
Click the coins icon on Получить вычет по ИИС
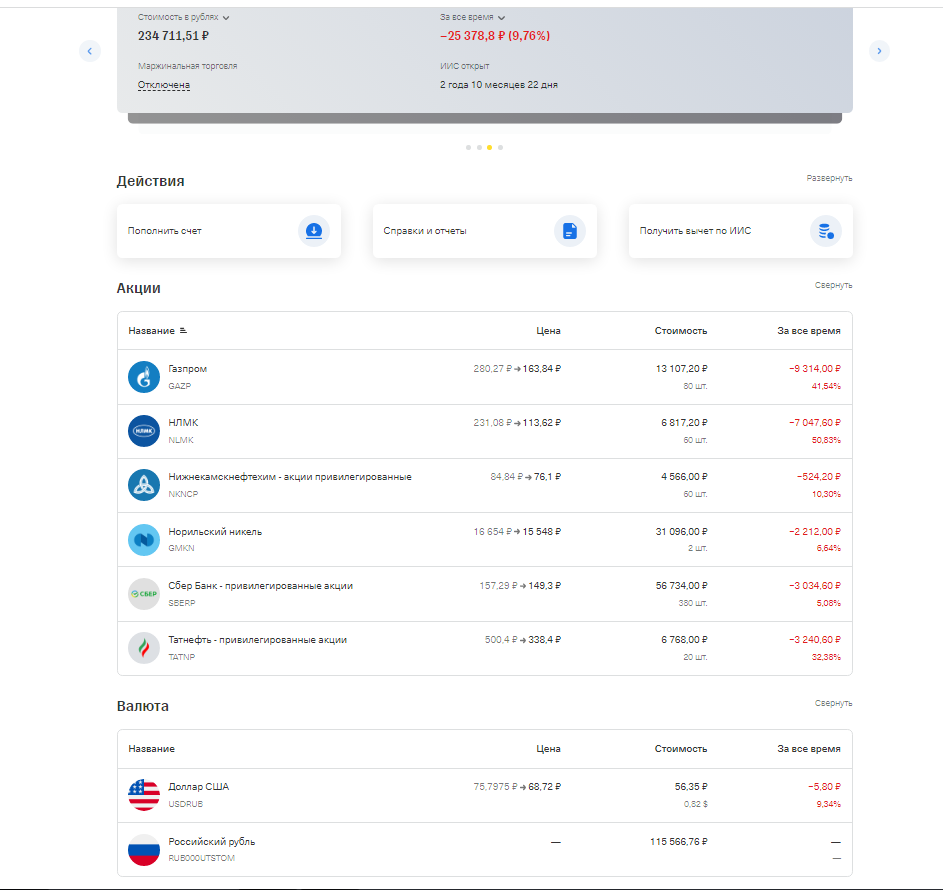[826, 231]
